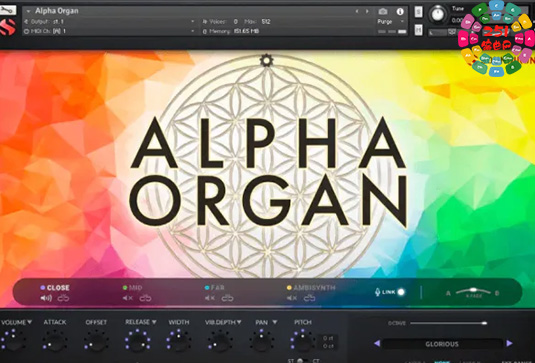
Task: Click the AMBISYNTH load/purge icon
Action: (309, 298)
